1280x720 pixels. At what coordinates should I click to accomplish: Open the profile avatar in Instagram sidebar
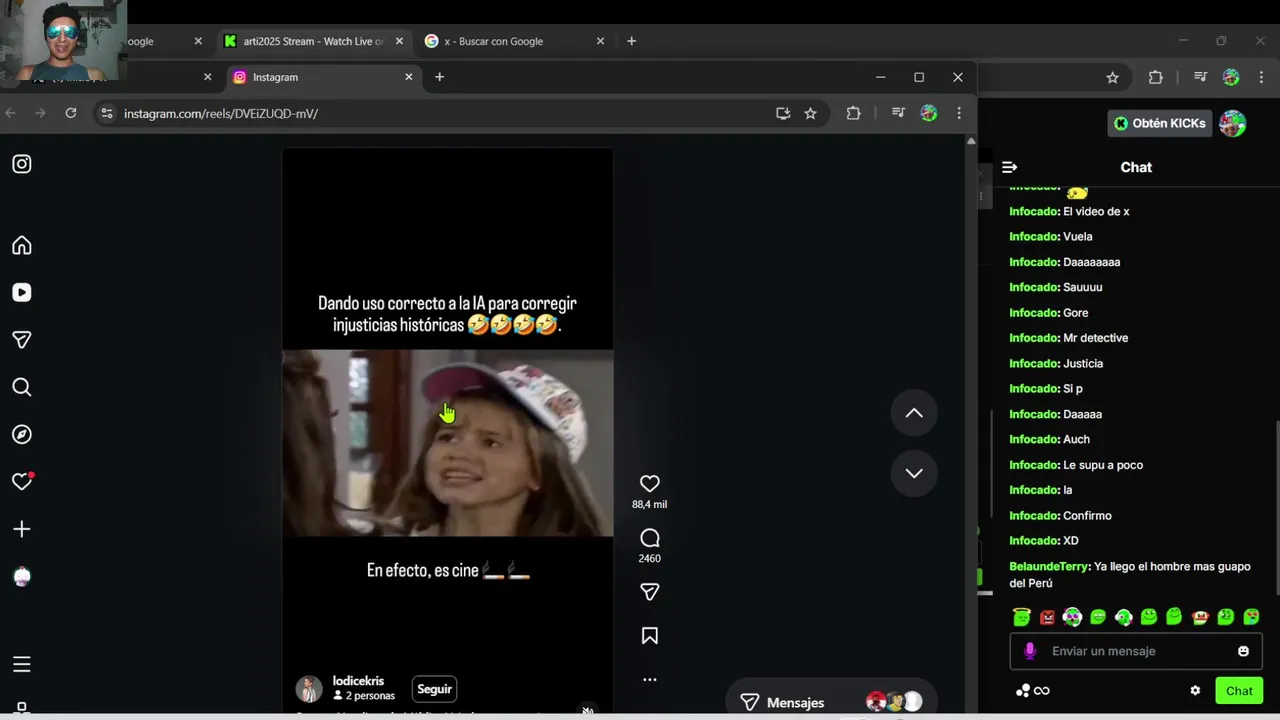tap(22, 577)
